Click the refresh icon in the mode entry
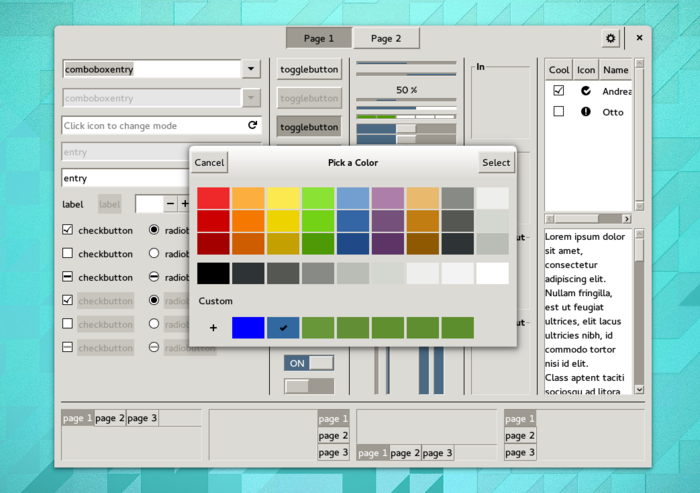This screenshot has height=493, width=700. (253, 126)
